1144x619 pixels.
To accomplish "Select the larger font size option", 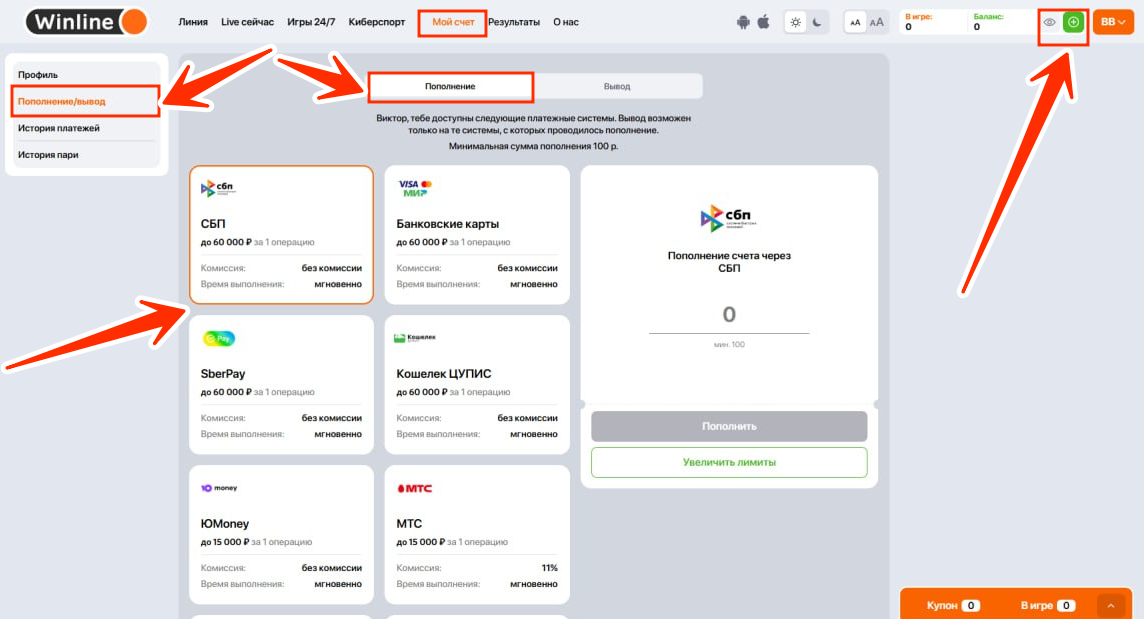I will (x=877, y=22).
